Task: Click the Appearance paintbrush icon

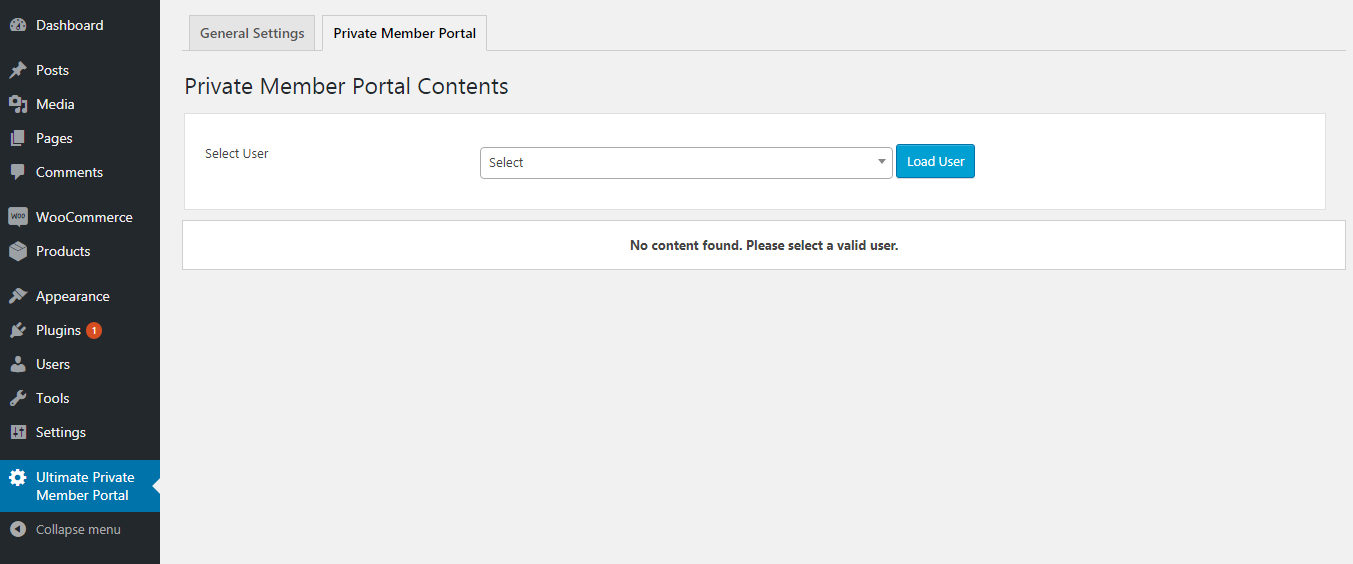Action: [18, 296]
